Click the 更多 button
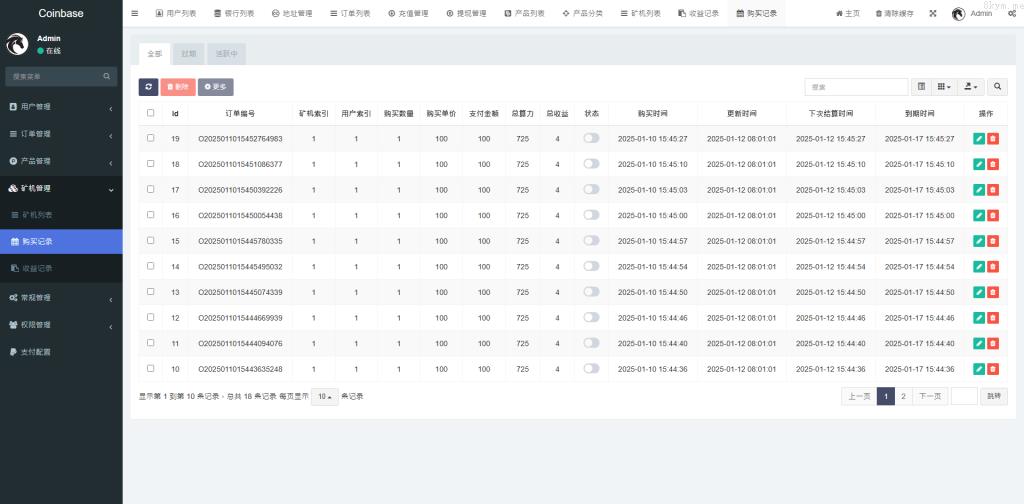1024x504 pixels. [x=215, y=87]
